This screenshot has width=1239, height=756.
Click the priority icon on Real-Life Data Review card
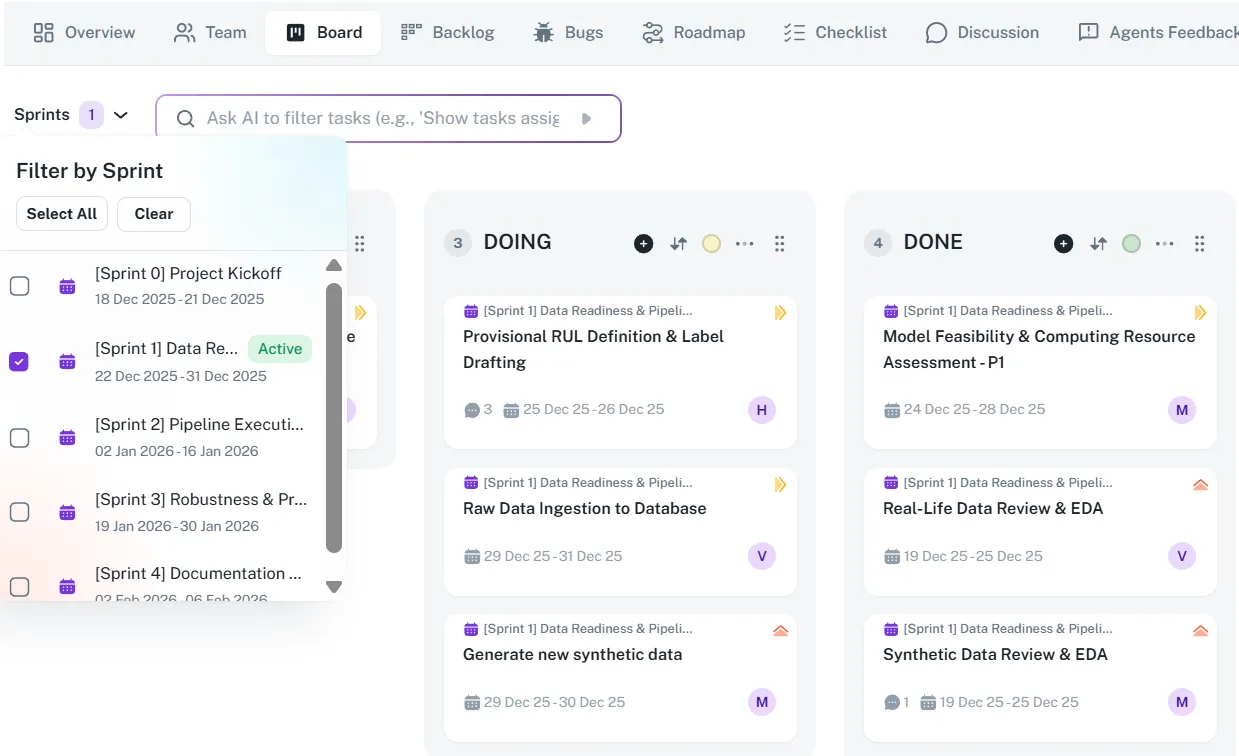click(1200, 485)
